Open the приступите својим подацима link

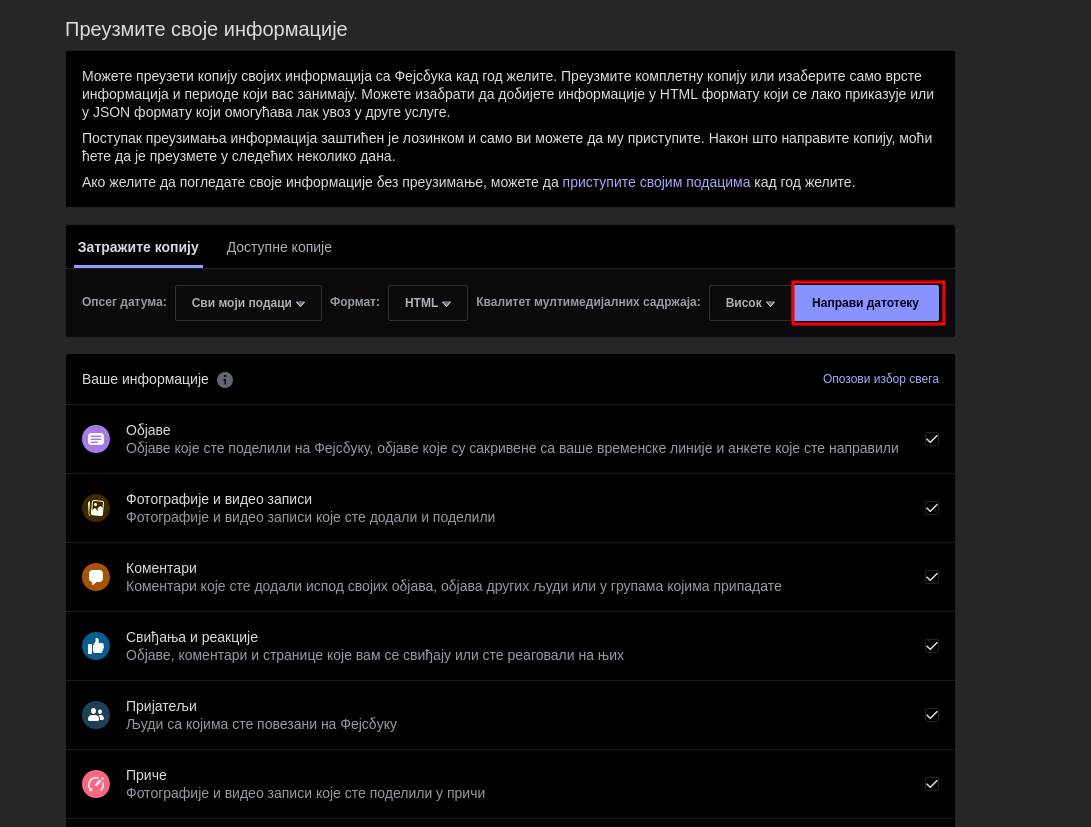coord(656,182)
